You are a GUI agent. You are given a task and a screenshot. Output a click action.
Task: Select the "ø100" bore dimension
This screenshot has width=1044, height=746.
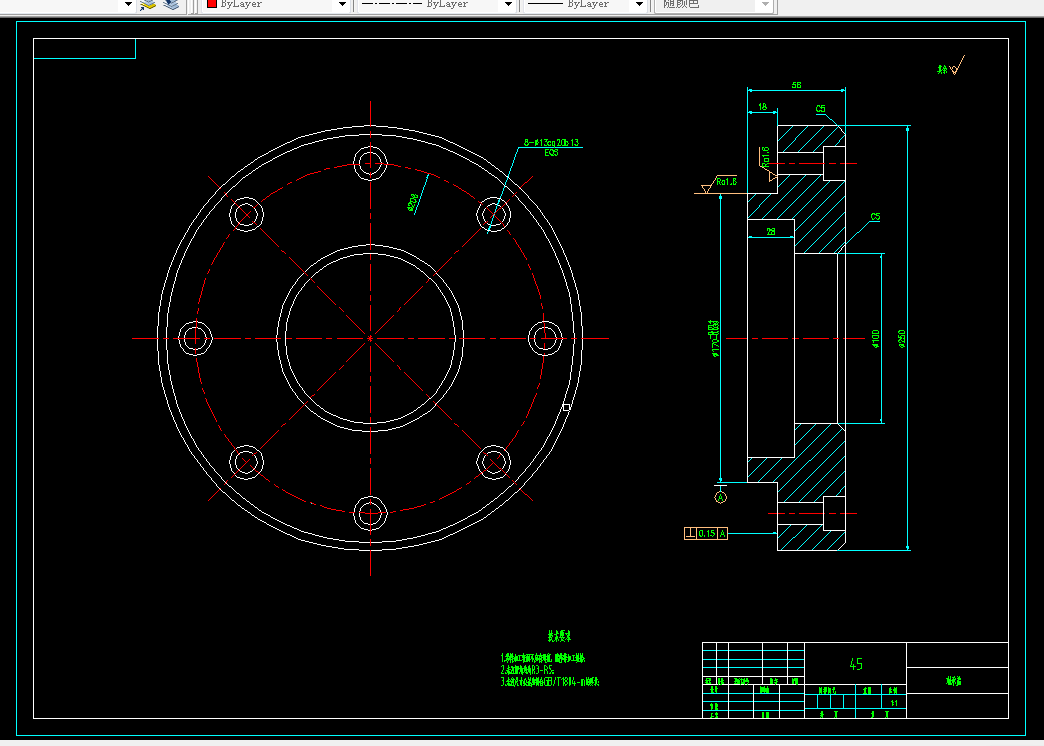point(876,338)
